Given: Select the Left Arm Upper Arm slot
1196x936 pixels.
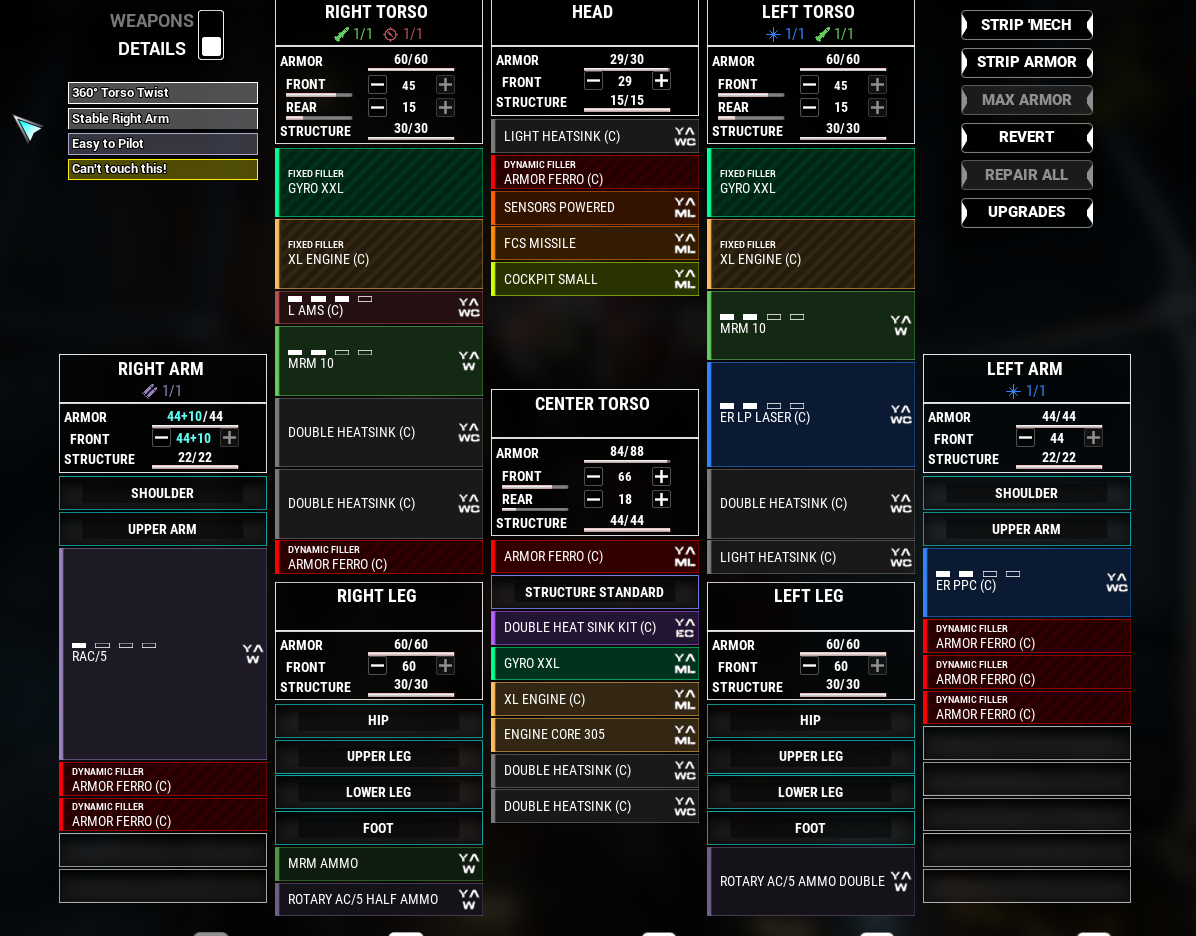Looking at the screenshot, I should (1027, 529).
